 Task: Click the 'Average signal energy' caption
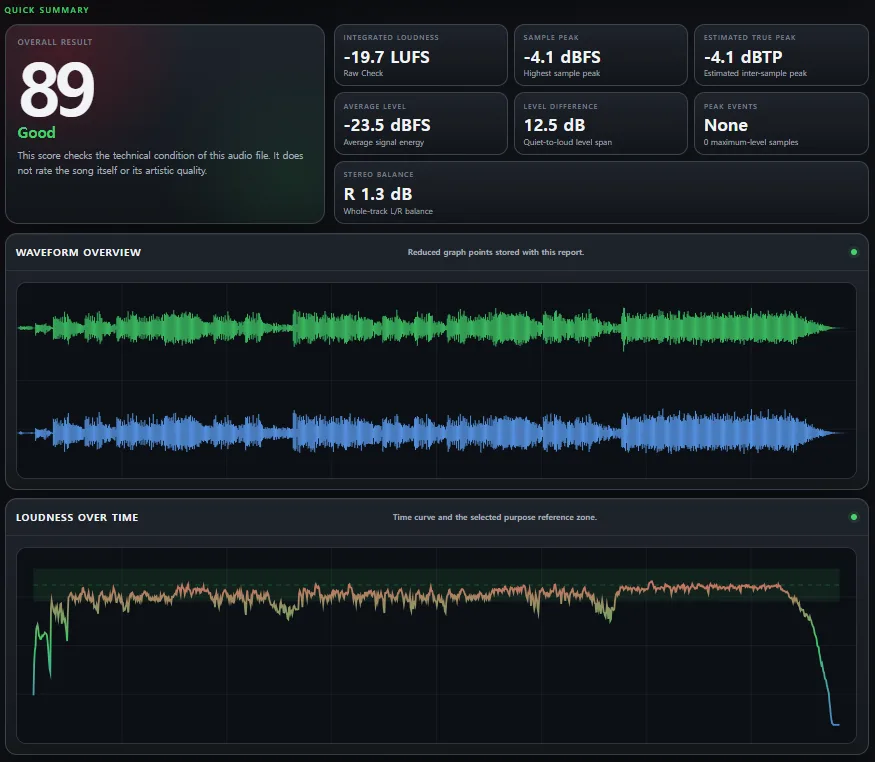click(383, 142)
